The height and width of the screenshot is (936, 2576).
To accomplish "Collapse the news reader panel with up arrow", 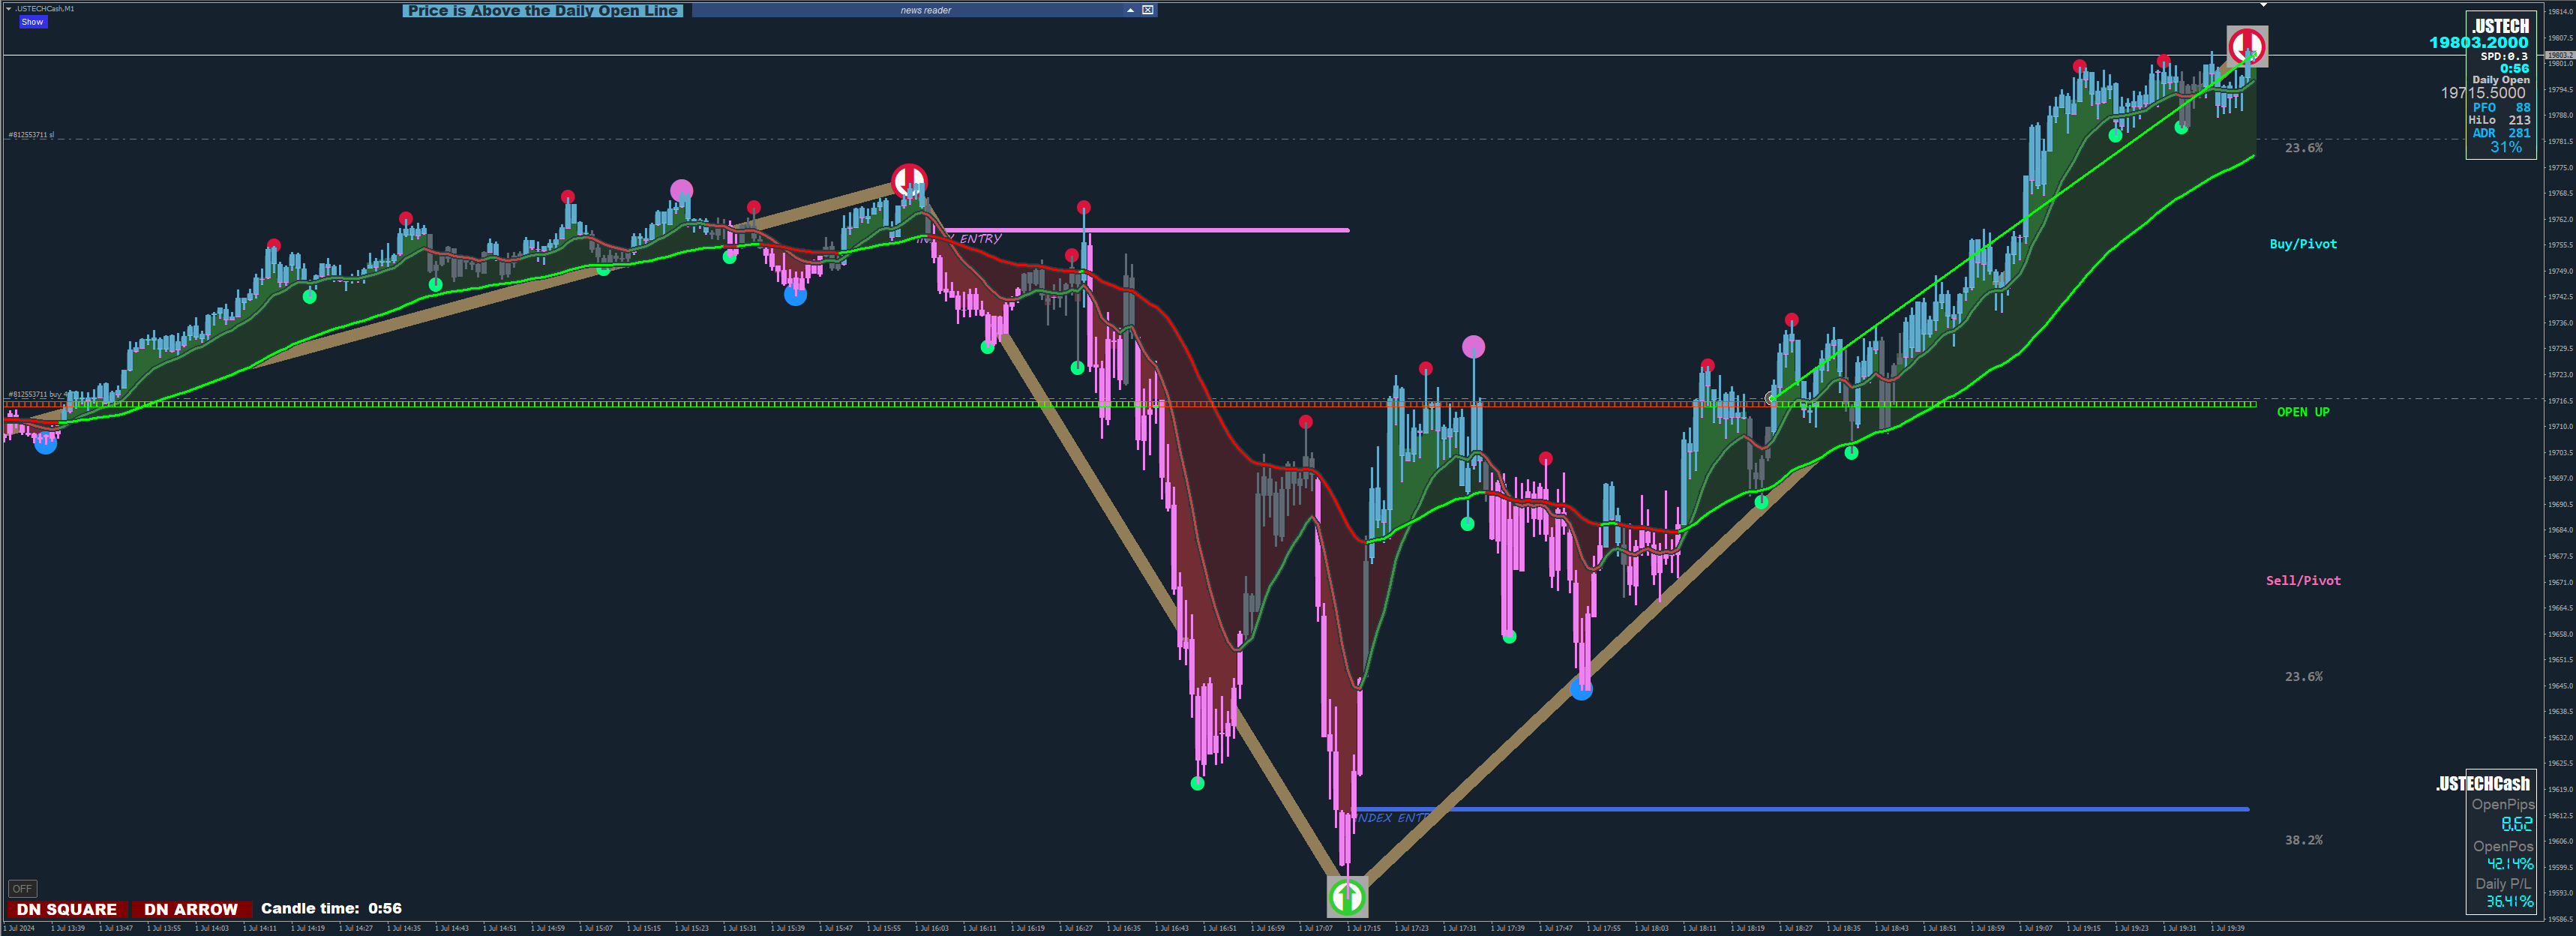I will point(1130,10).
